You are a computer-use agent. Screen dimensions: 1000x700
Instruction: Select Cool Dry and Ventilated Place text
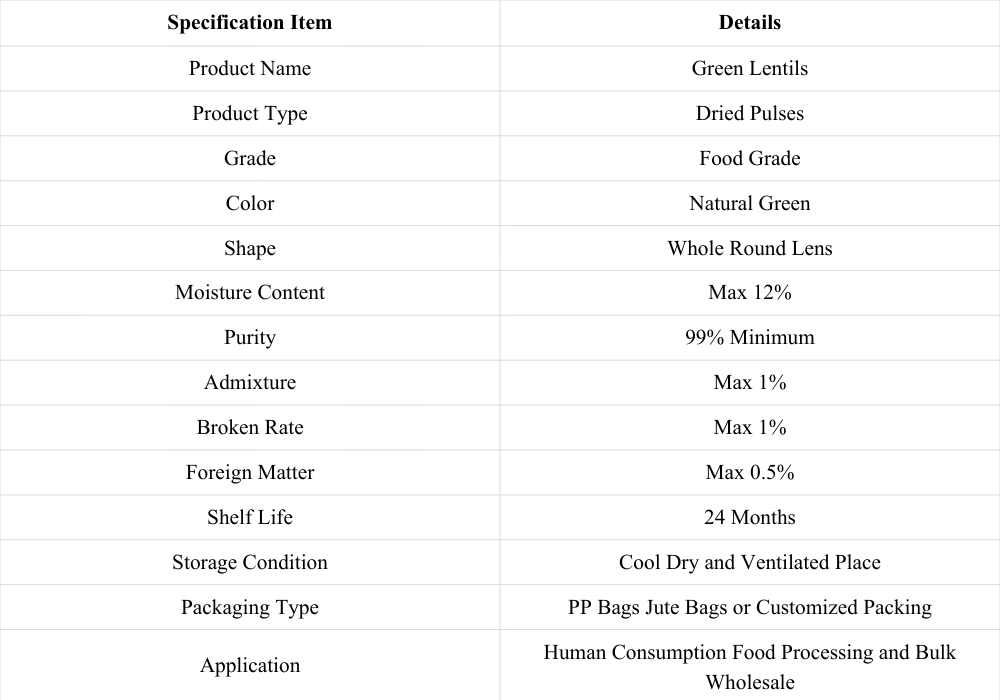point(749,562)
